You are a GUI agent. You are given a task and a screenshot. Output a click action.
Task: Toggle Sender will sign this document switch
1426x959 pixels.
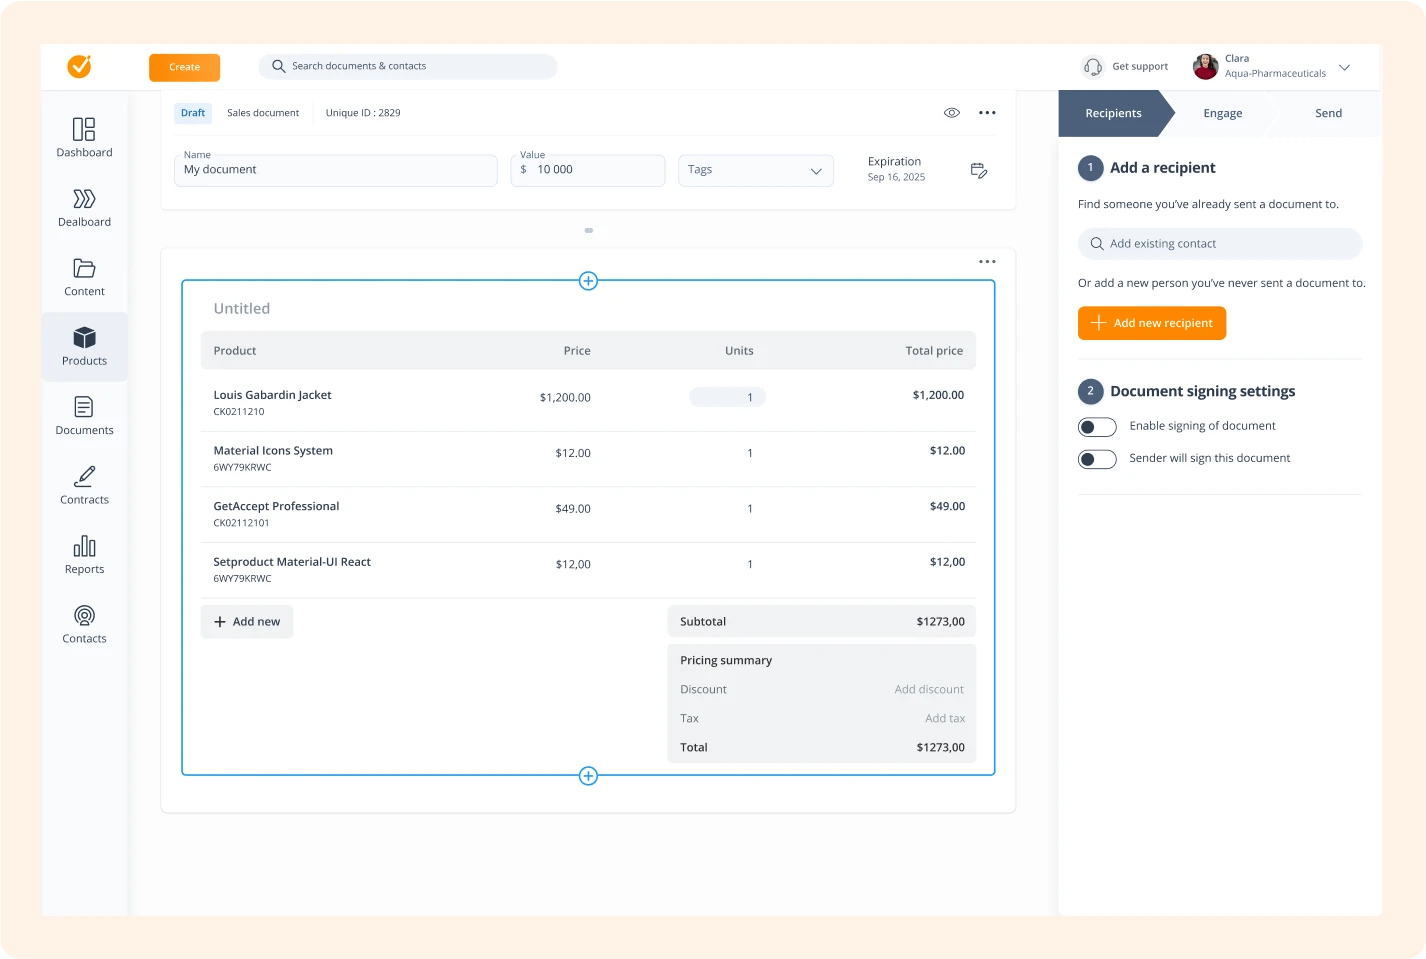(x=1097, y=459)
